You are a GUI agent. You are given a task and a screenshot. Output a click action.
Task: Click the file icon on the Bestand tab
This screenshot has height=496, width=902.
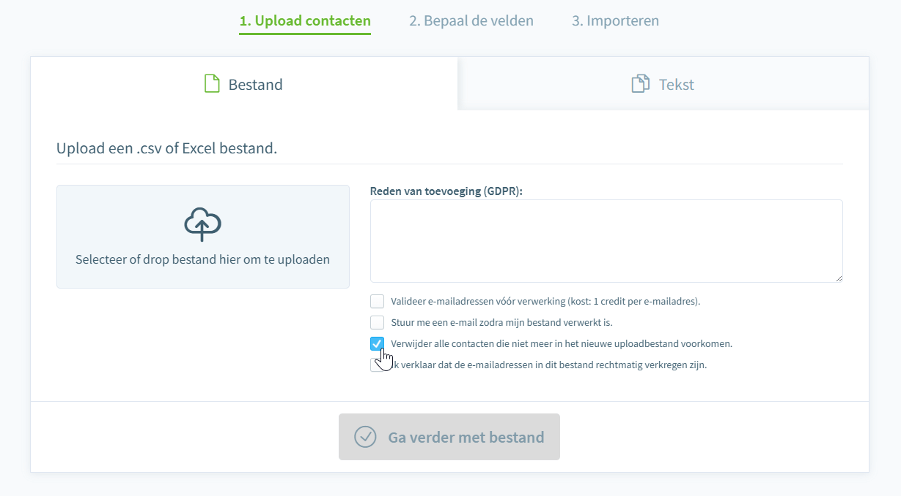pos(211,84)
